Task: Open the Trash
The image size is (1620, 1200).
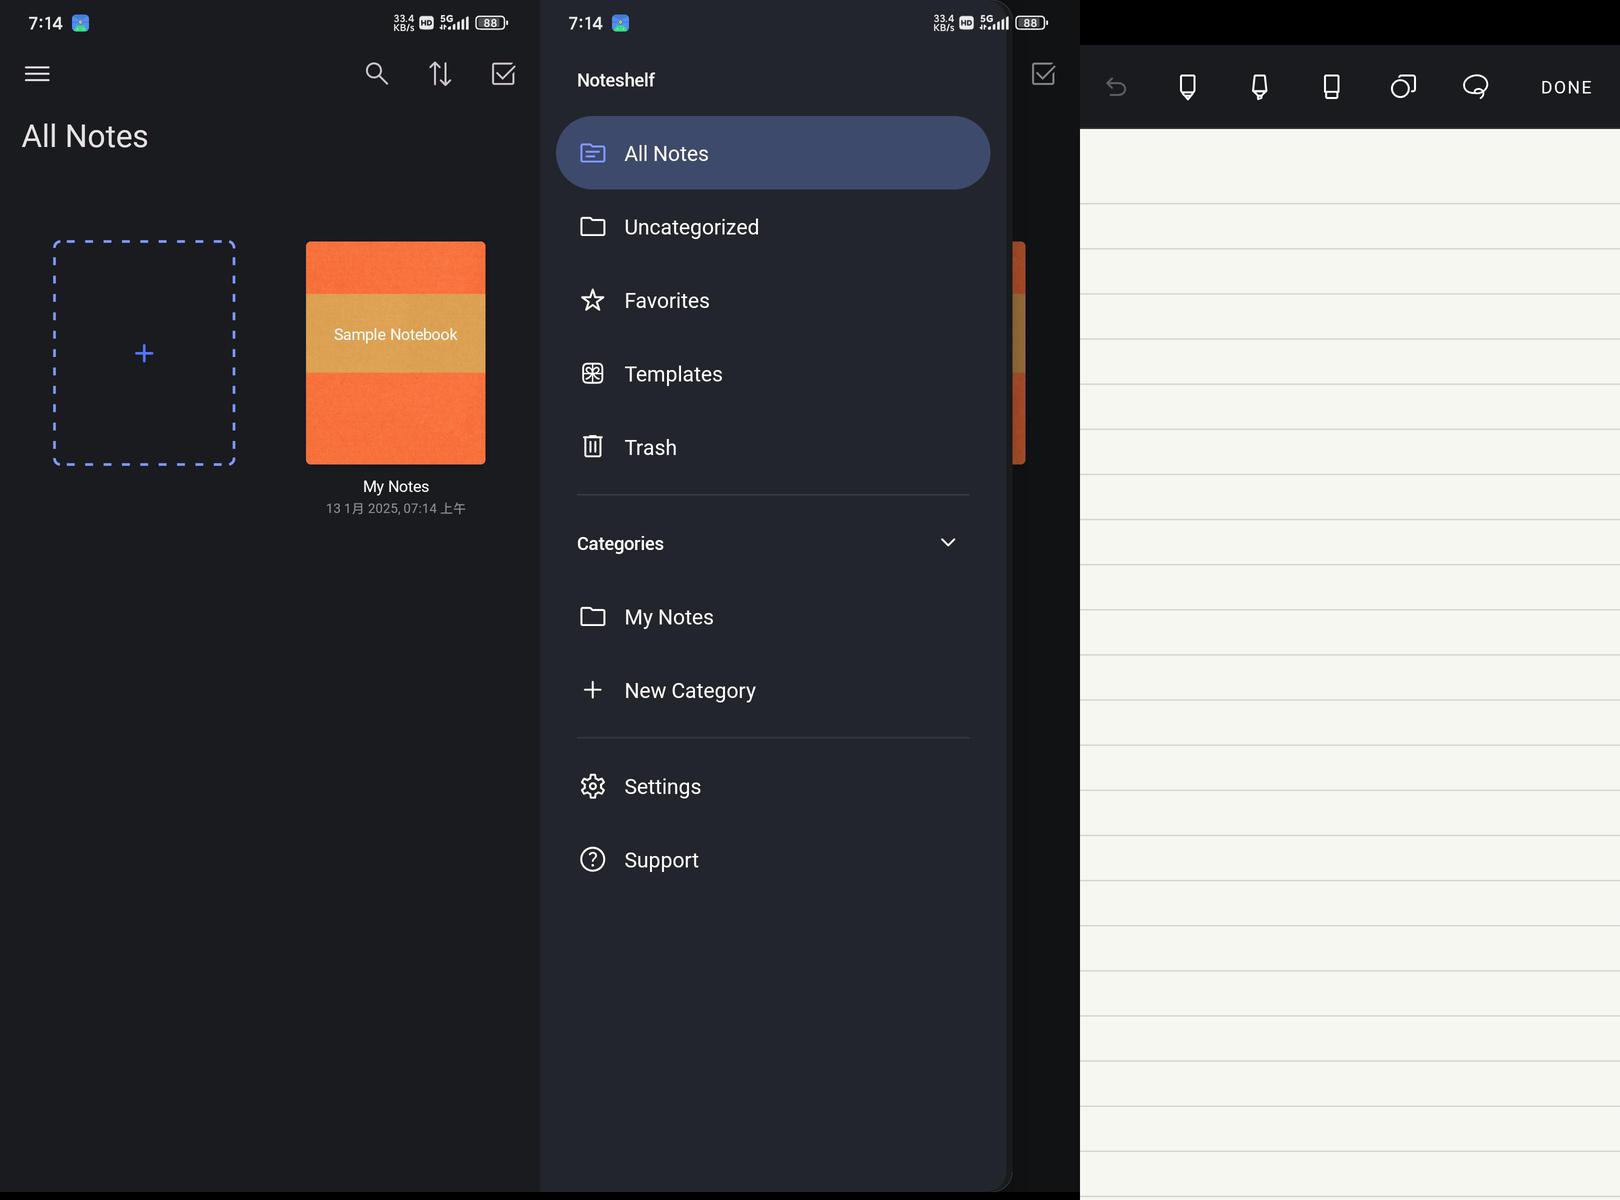Action: [x=773, y=447]
